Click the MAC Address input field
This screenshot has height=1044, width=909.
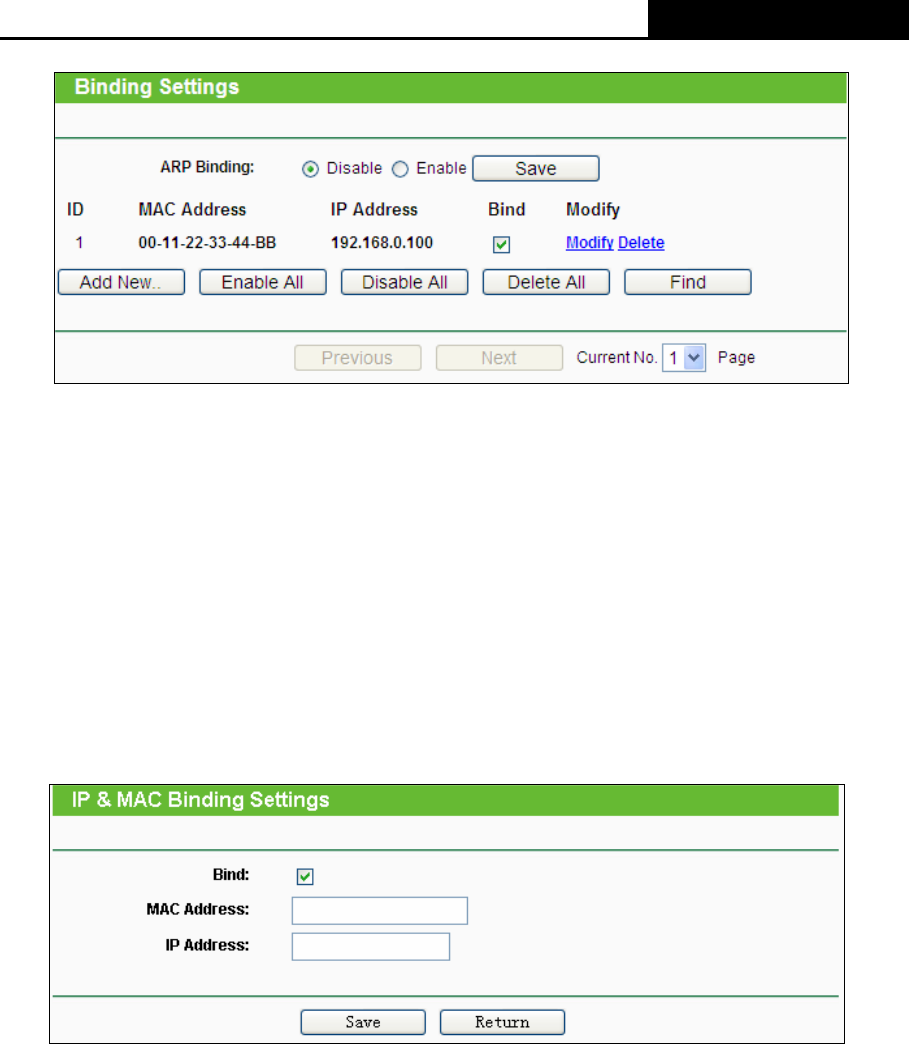click(380, 911)
